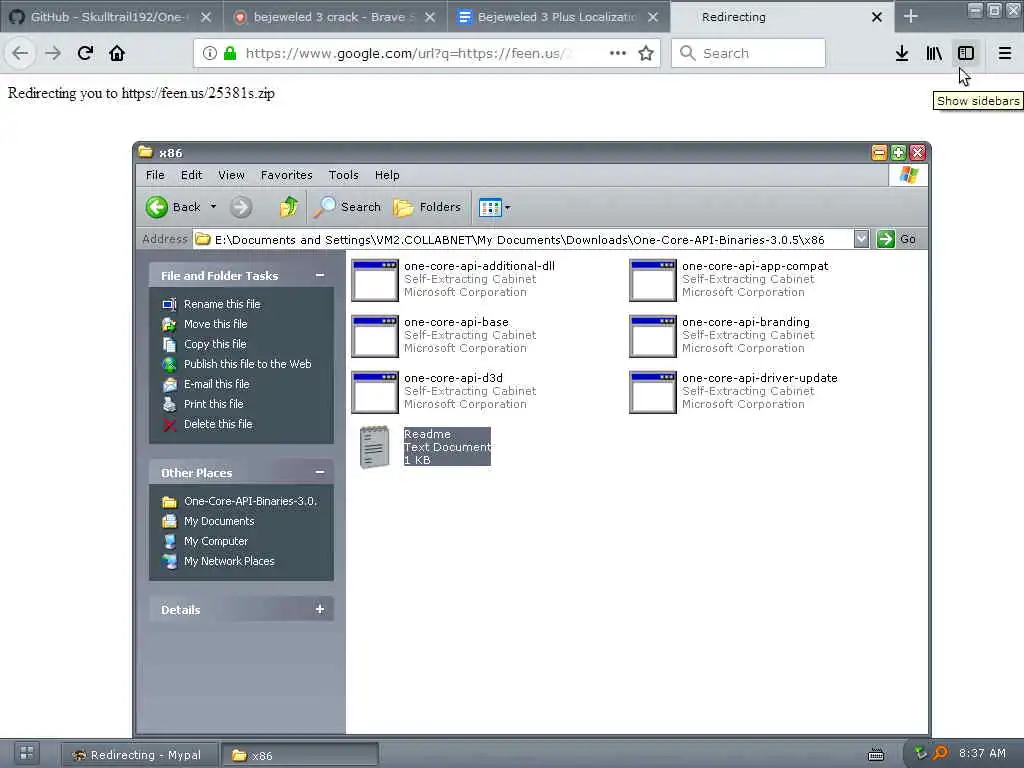Go to My Network Places
Viewport: 1024px width, 768px height.
click(x=229, y=561)
